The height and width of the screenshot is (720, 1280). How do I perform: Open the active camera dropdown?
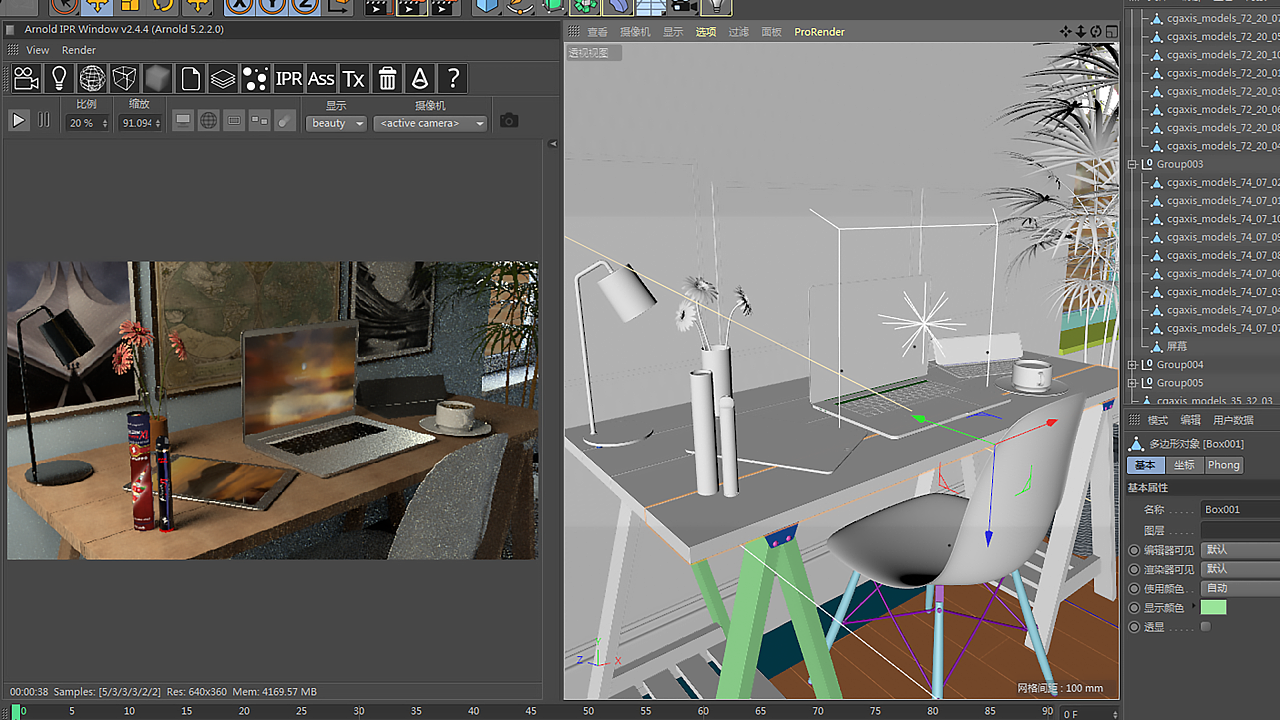click(x=429, y=123)
